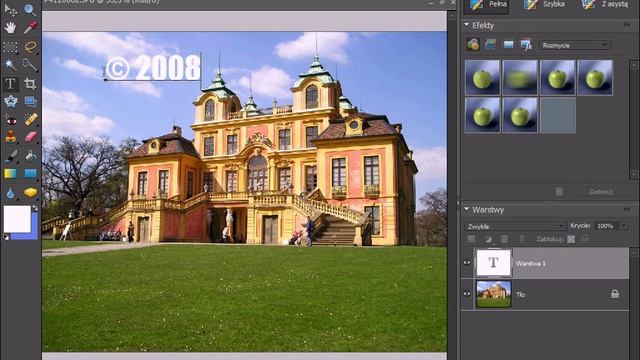Select the Rectangular Marquee tool
This screenshot has height=360, width=640.
(x=10, y=47)
